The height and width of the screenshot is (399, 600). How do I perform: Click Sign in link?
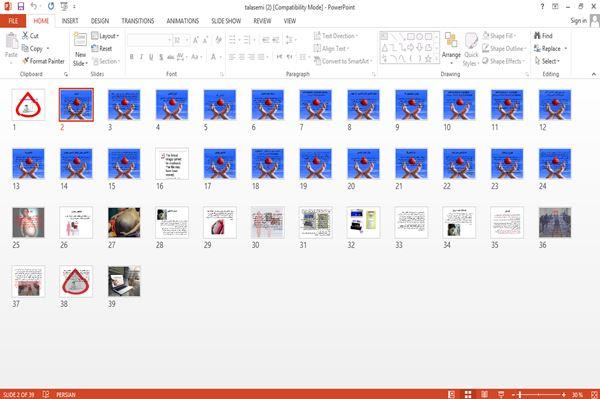[x=578, y=21]
